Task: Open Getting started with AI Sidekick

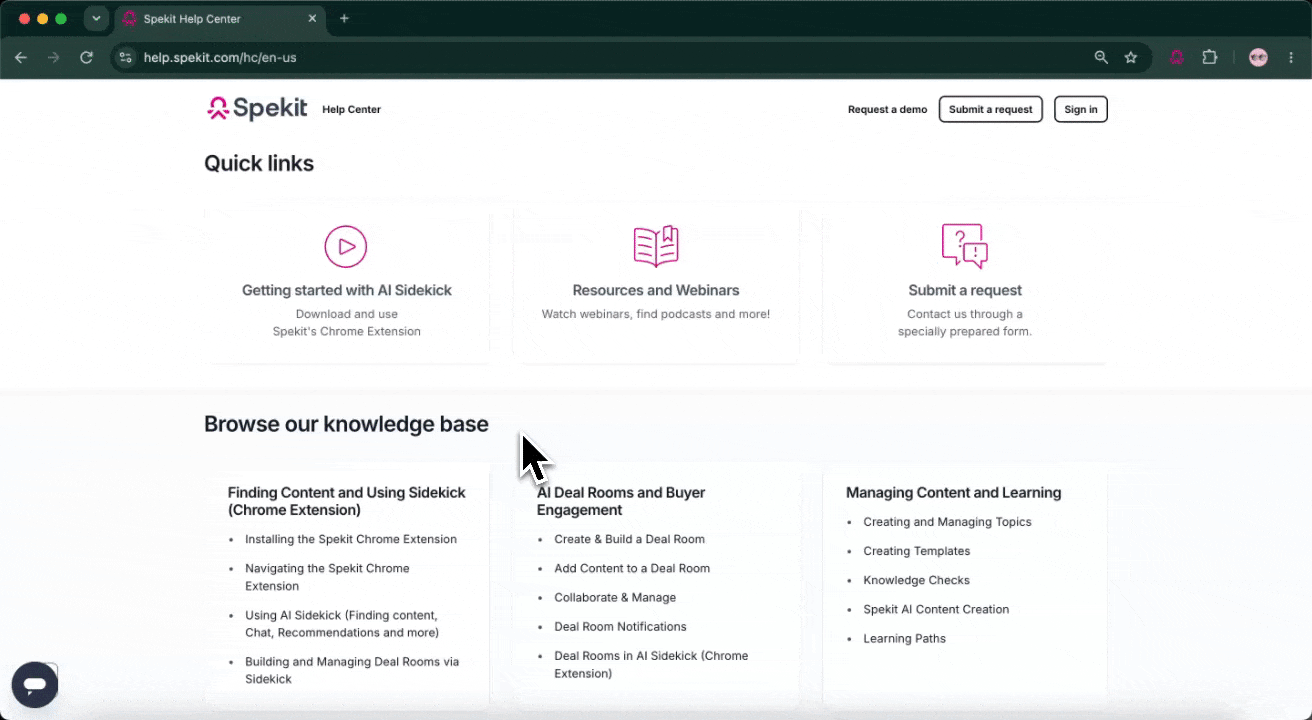Action: [x=347, y=290]
